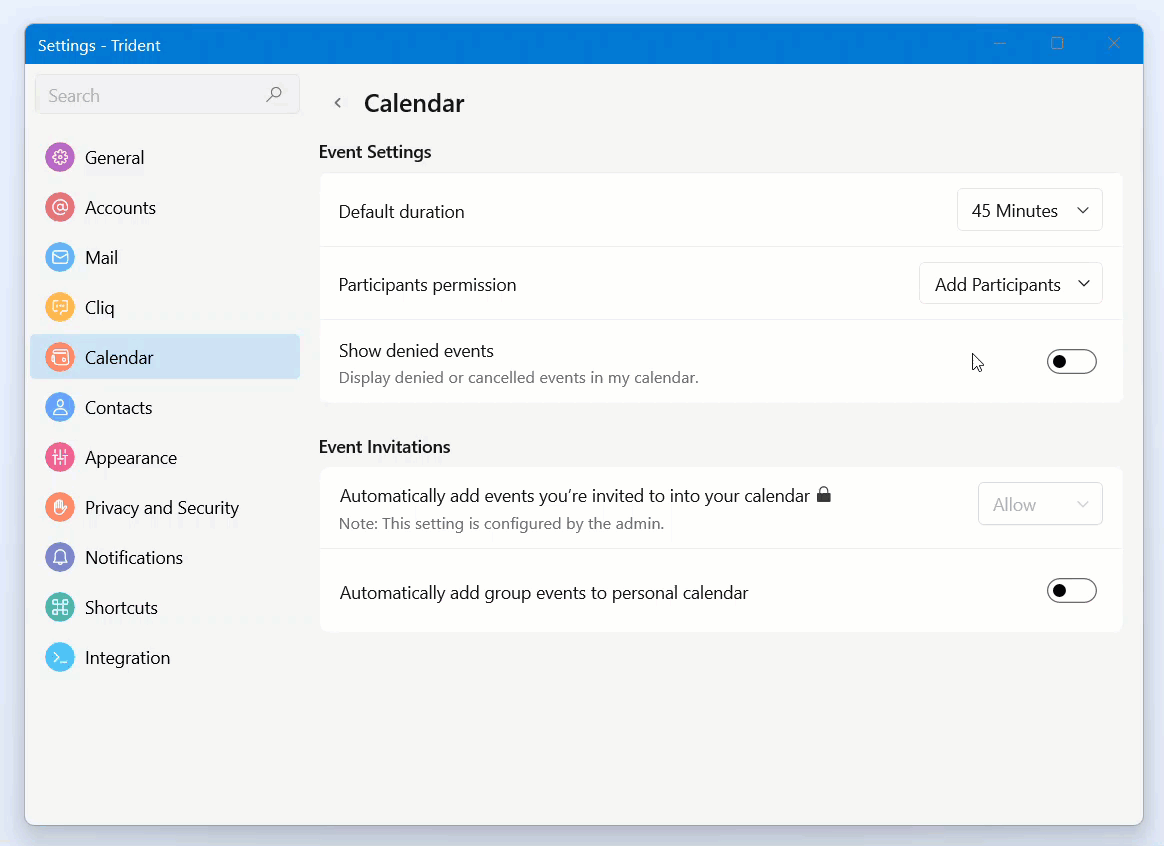Maximize the Settings window
1164x846 pixels.
pos(1057,44)
